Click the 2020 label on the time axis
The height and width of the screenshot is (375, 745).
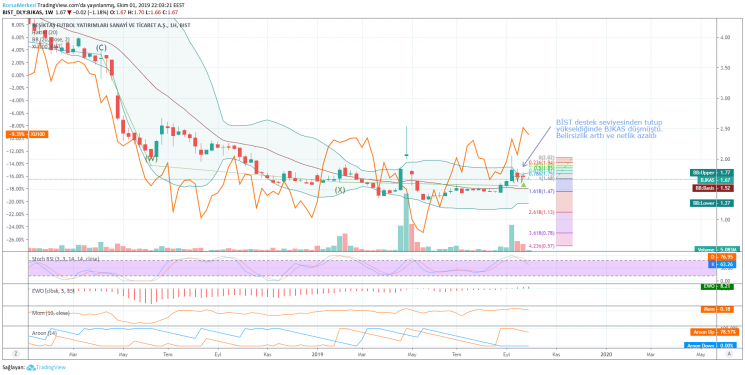click(606, 354)
